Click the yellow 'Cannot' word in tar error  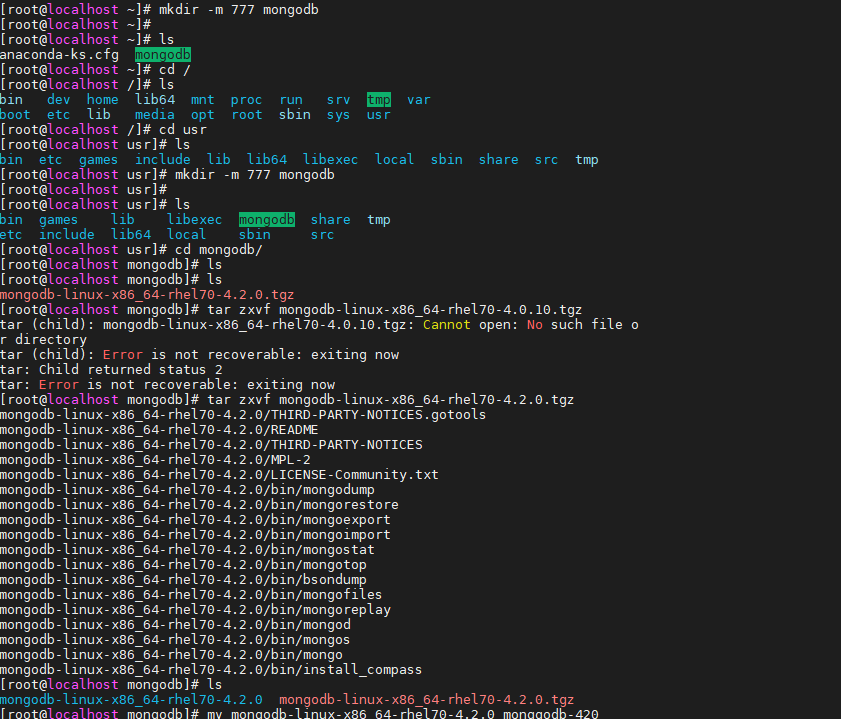pyautogui.click(x=446, y=325)
